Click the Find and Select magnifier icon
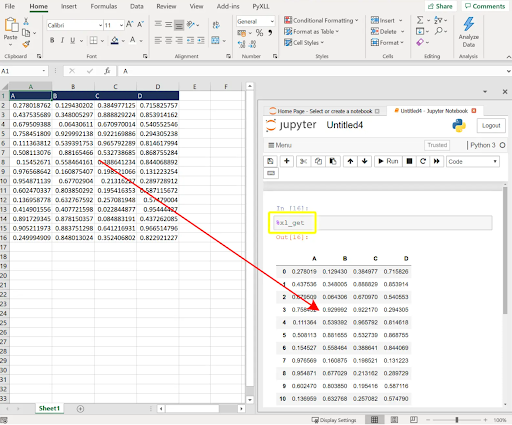This screenshot has width=512, height=425. [x=439, y=31]
